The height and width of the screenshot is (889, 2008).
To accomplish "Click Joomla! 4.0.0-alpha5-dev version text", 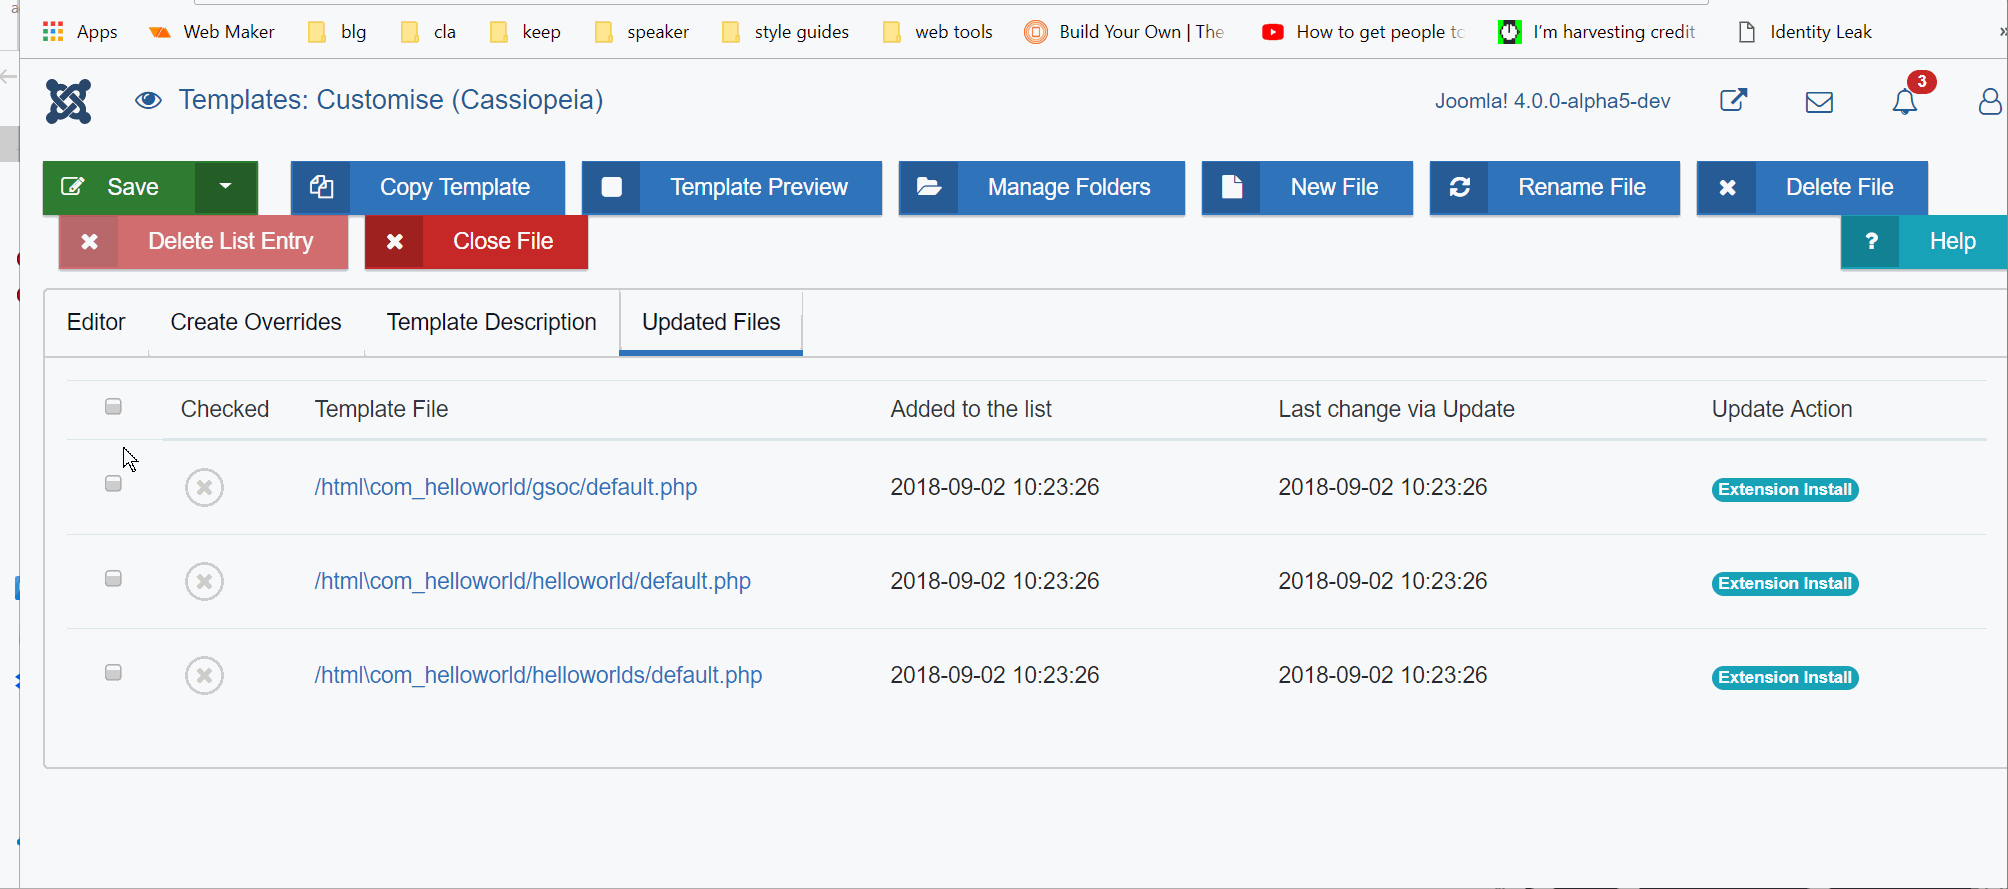I will click(1552, 101).
